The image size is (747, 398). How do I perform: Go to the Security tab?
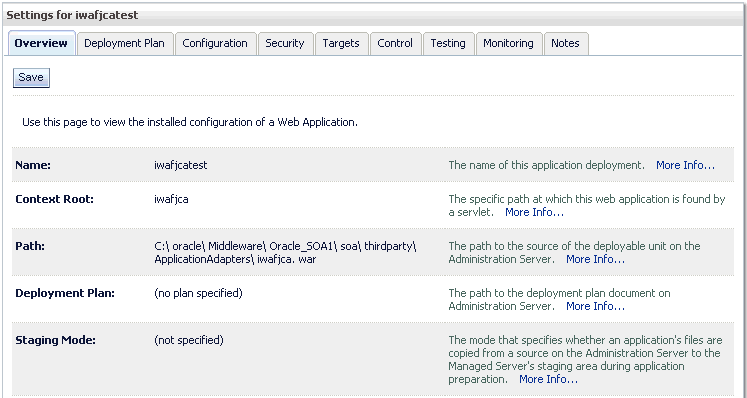(284, 43)
